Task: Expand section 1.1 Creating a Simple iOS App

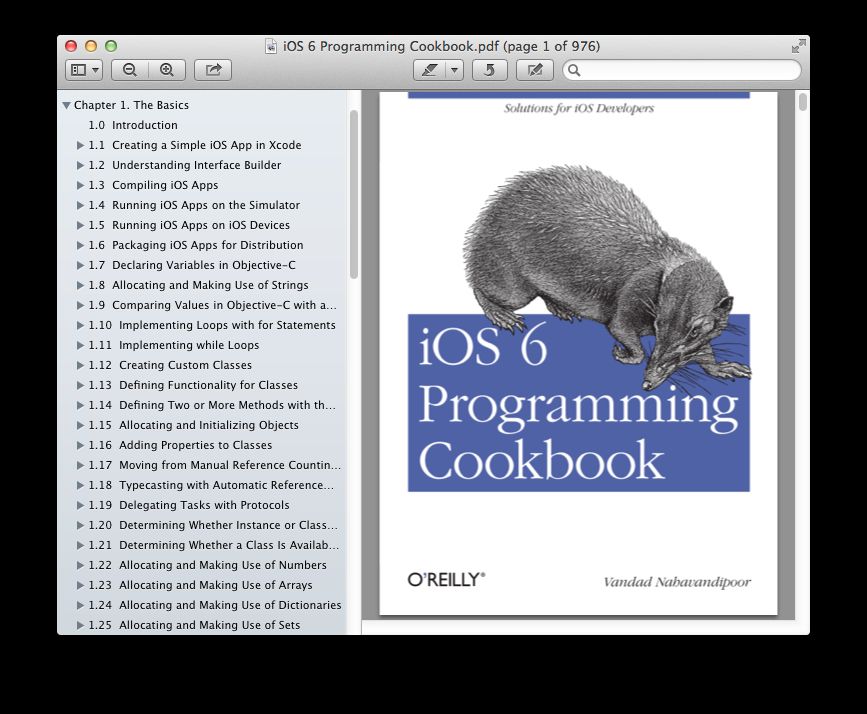Action: click(x=81, y=145)
